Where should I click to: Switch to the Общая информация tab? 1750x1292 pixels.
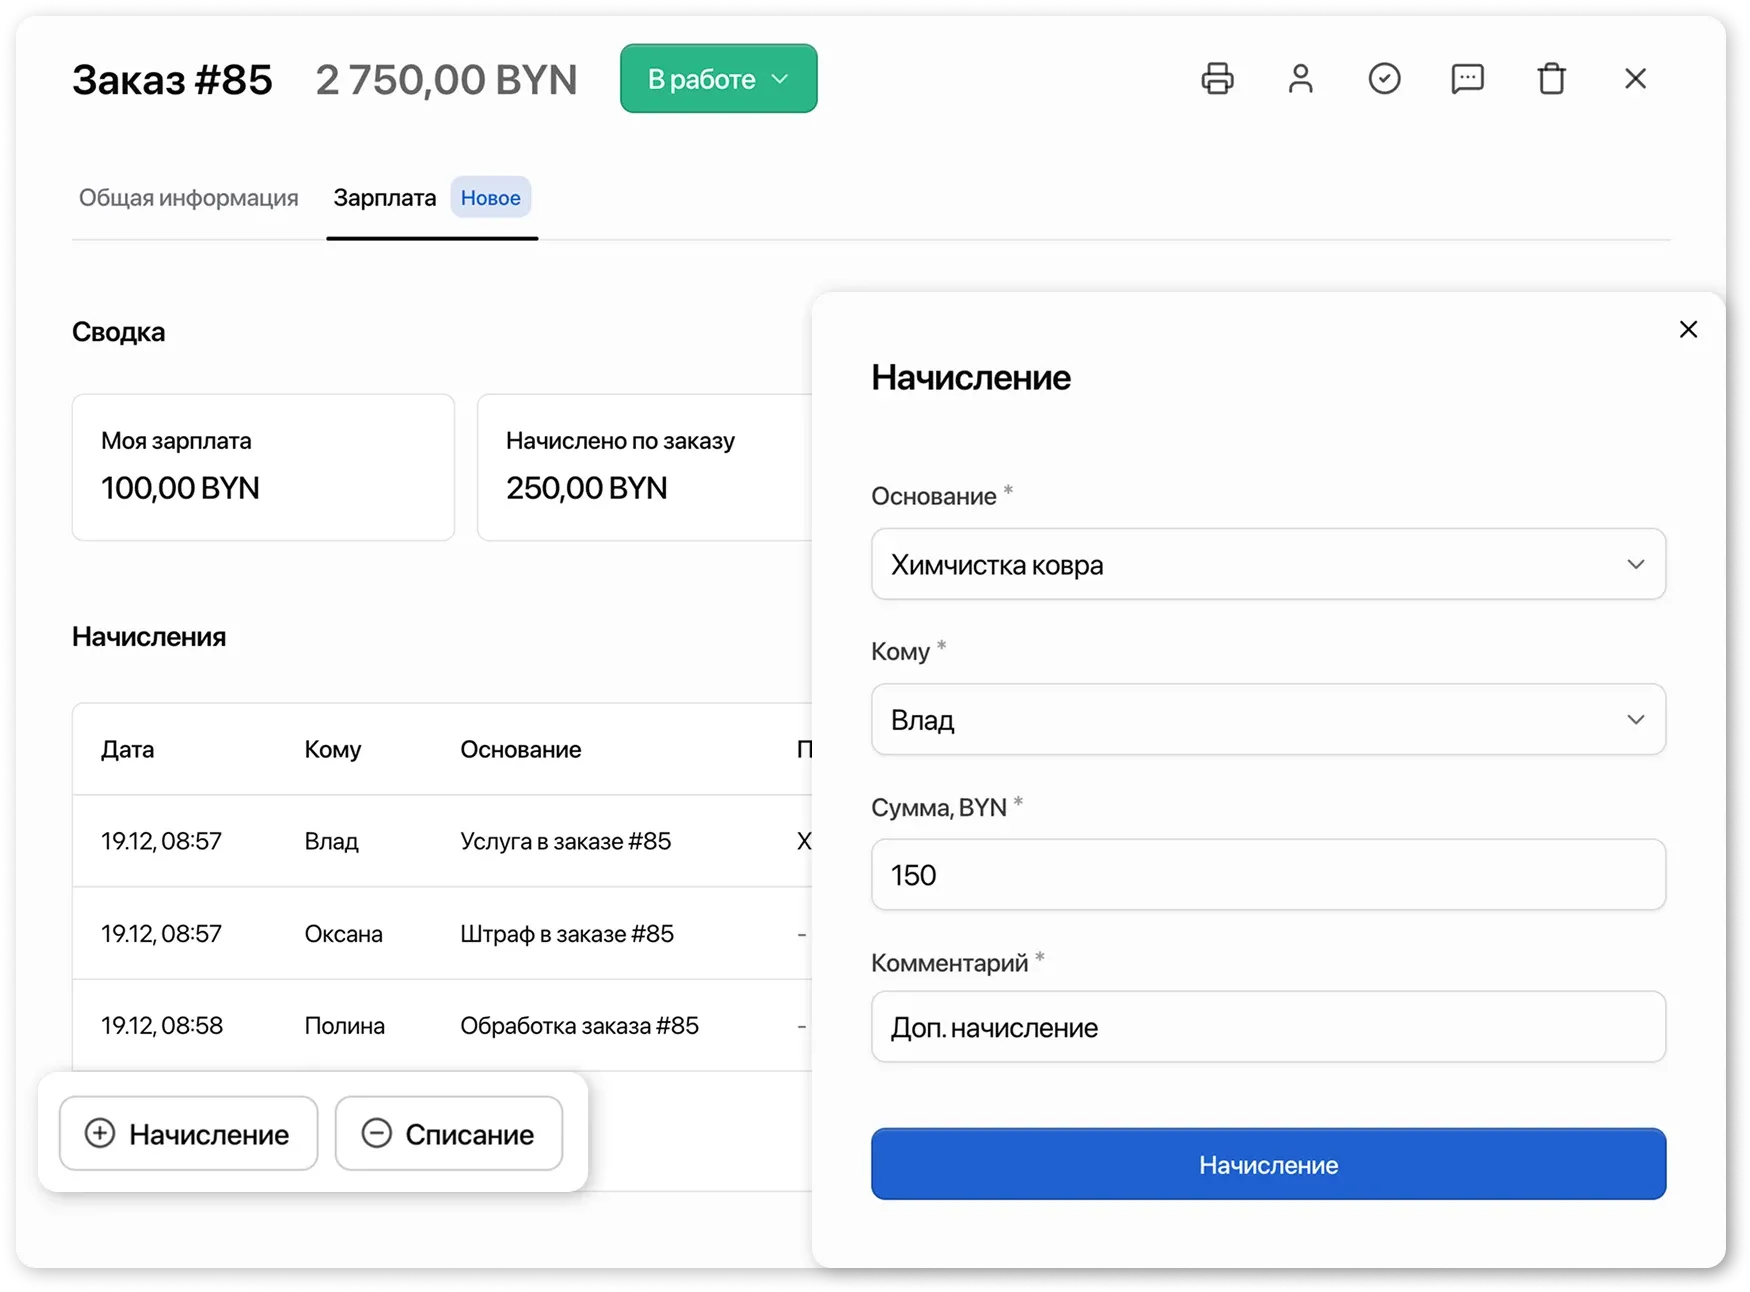pyautogui.click(x=188, y=198)
